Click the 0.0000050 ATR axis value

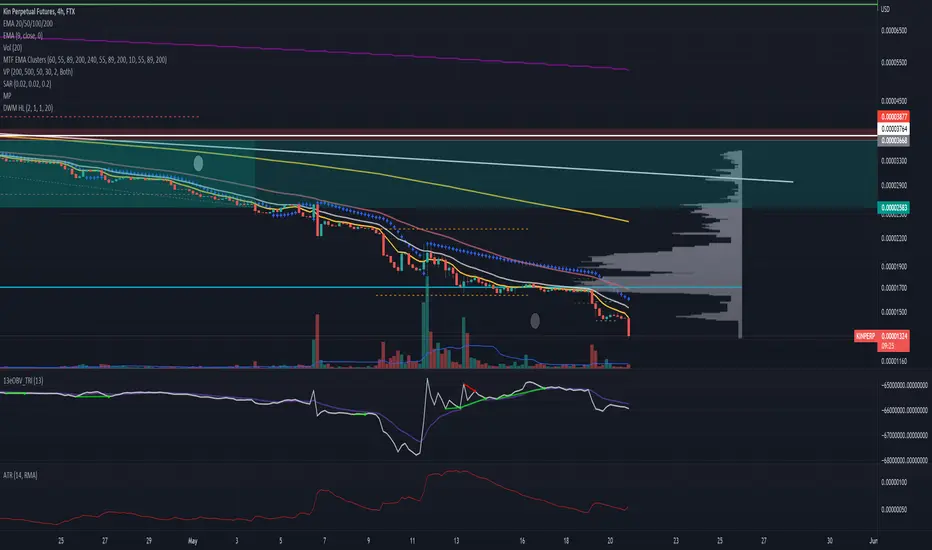pyautogui.click(x=894, y=510)
